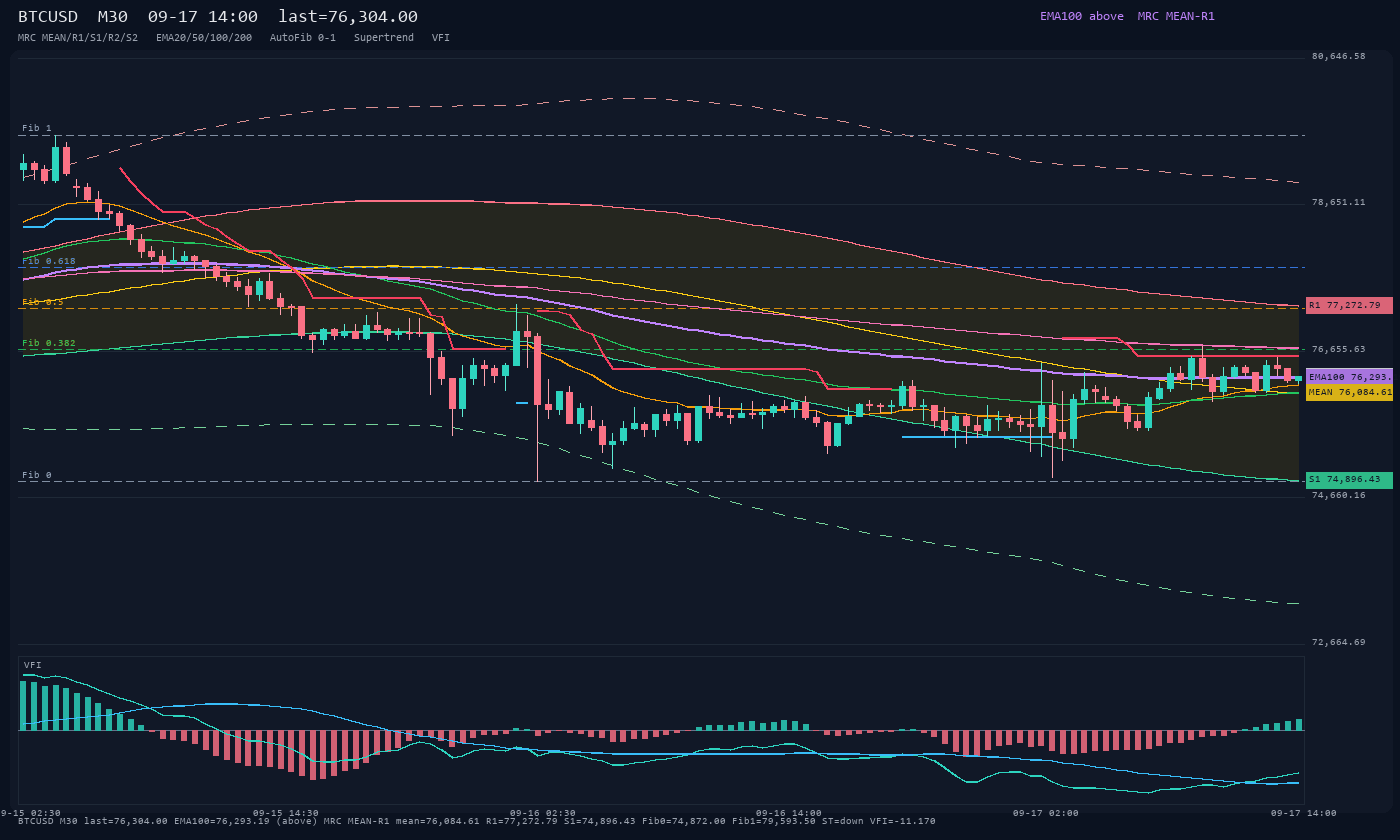Click the 'VFI' title inside the lower oscillator panel
1400x840 pixels.
pyautogui.click(x=33, y=665)
